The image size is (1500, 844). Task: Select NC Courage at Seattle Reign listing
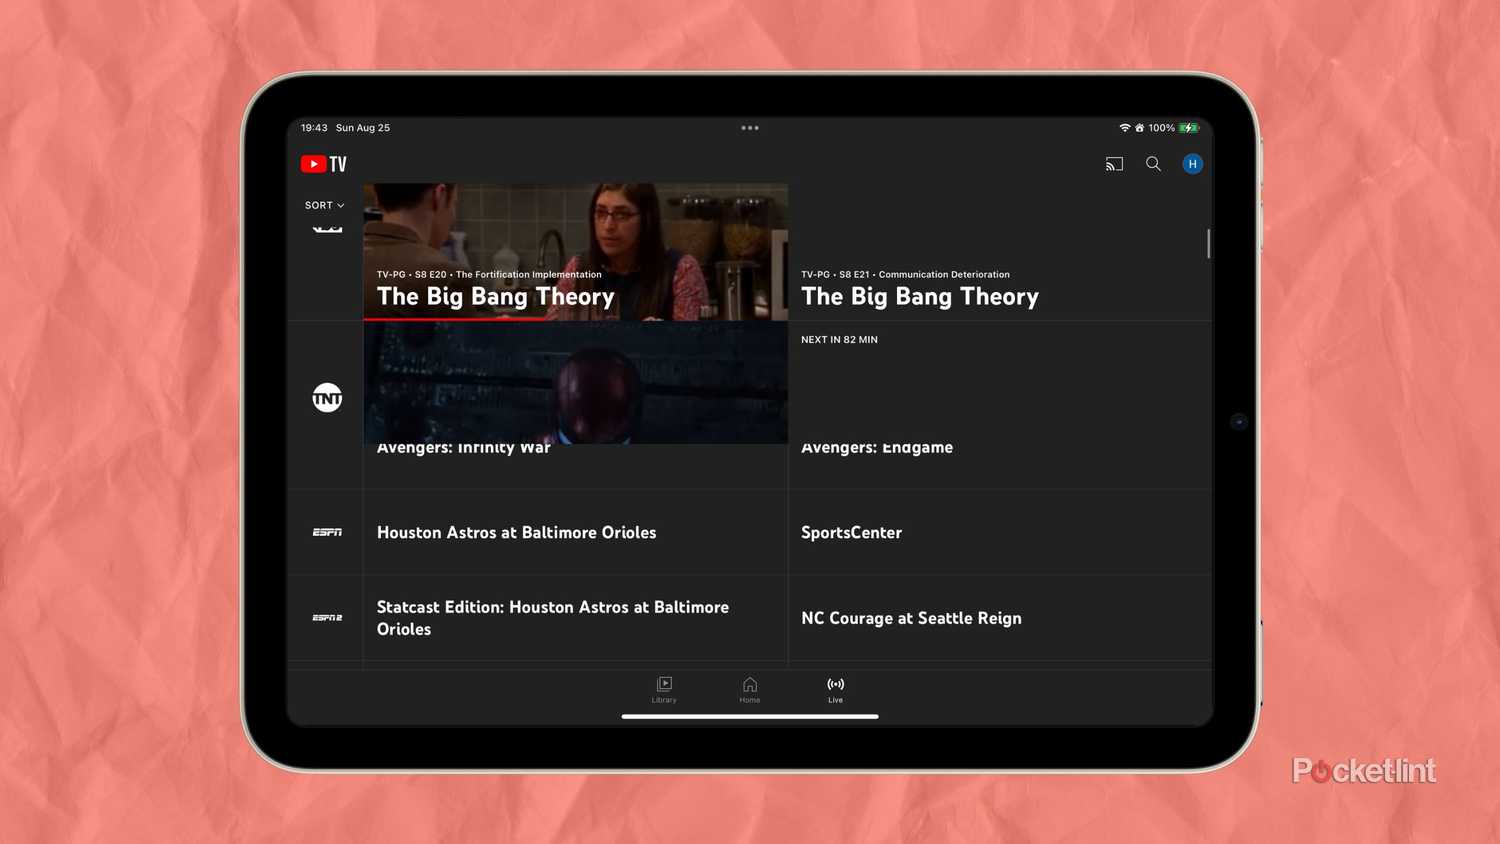911,618
